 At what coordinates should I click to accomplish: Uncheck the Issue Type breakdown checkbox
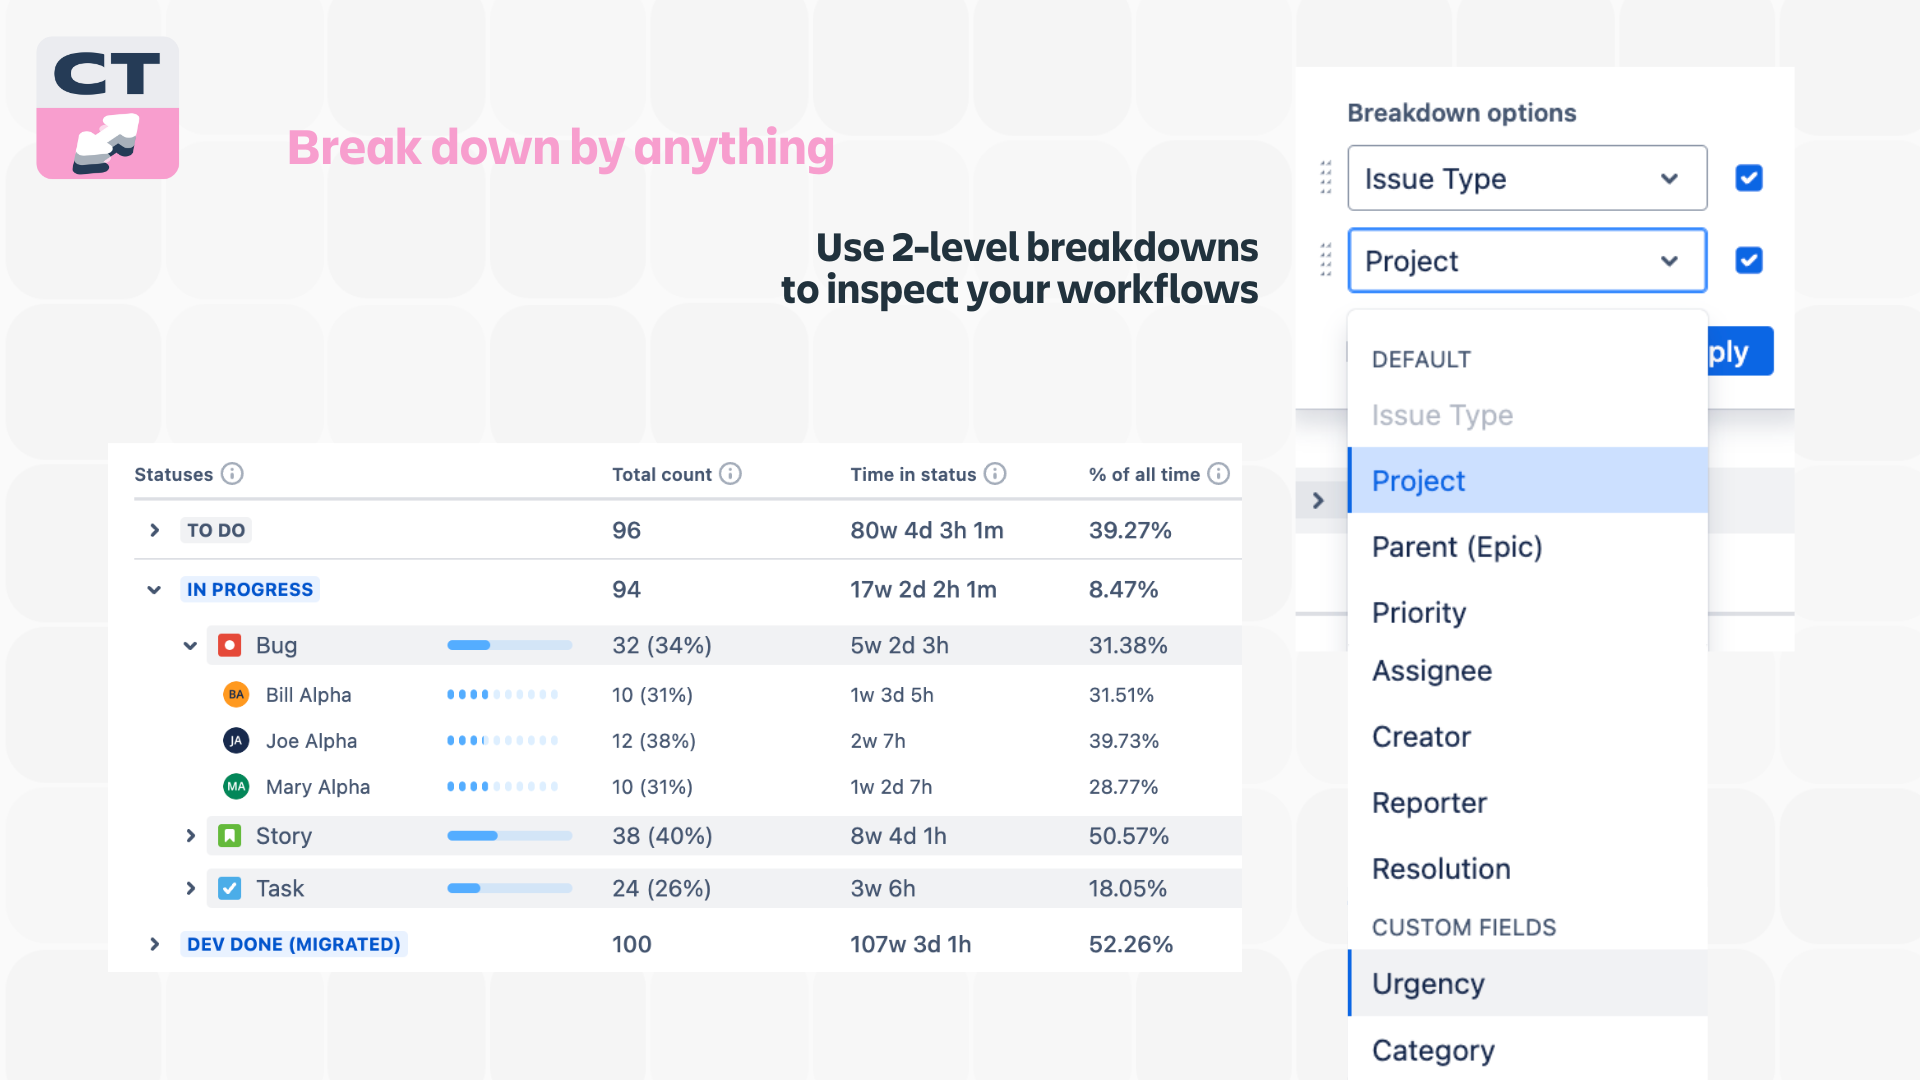pos(1748,178)
